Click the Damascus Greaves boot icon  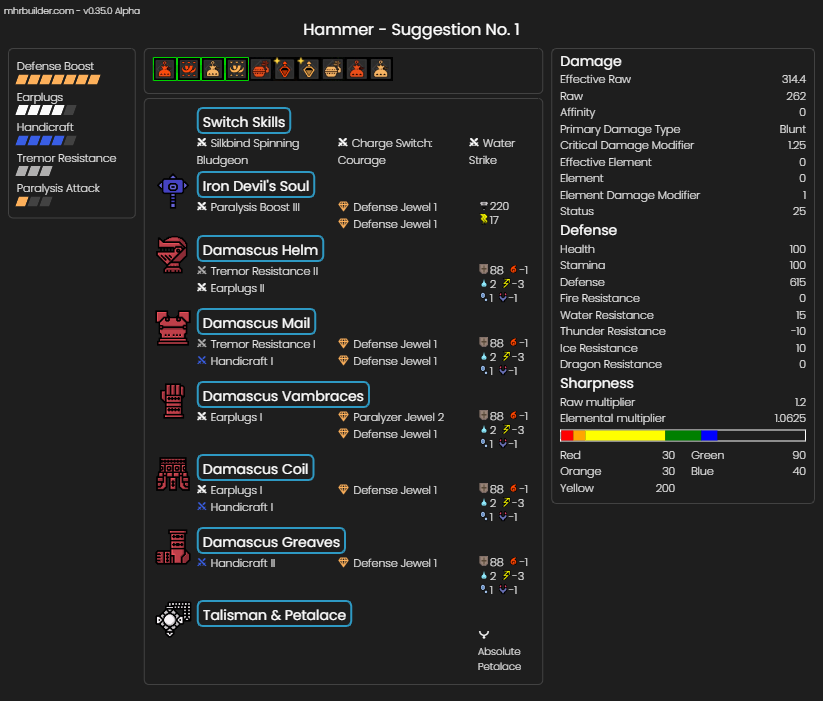pyautogui.click(x=173, y=547)
